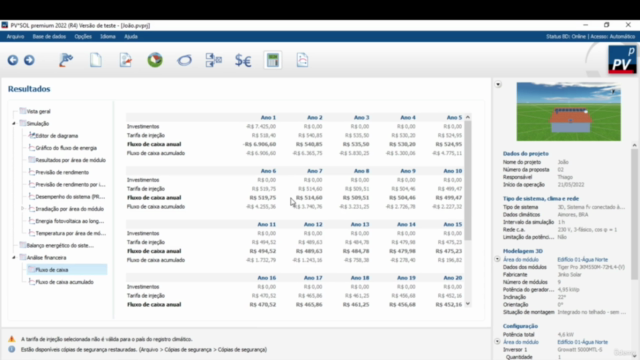
Task: Click Edifício 01-Água Norte link under Configuração
Action: tap(582, 342)
